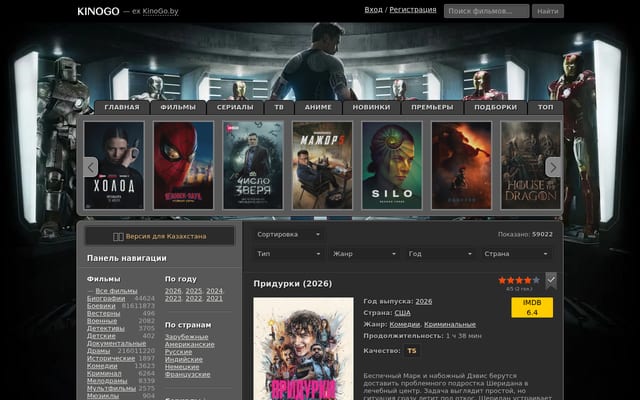Open the Документальные category
The width and height of the screenshot is (640, 400).
click(116, 343)
